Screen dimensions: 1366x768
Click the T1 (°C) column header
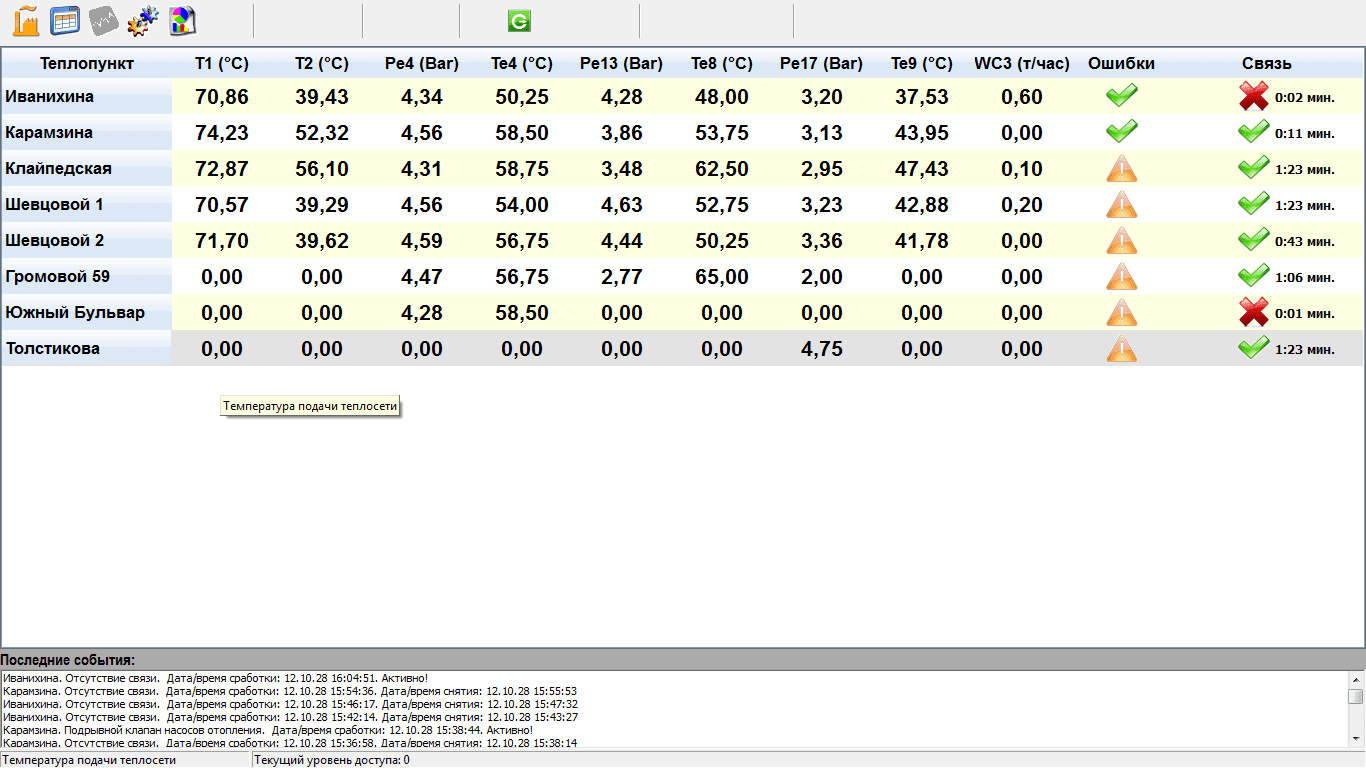tap(222, 64)
